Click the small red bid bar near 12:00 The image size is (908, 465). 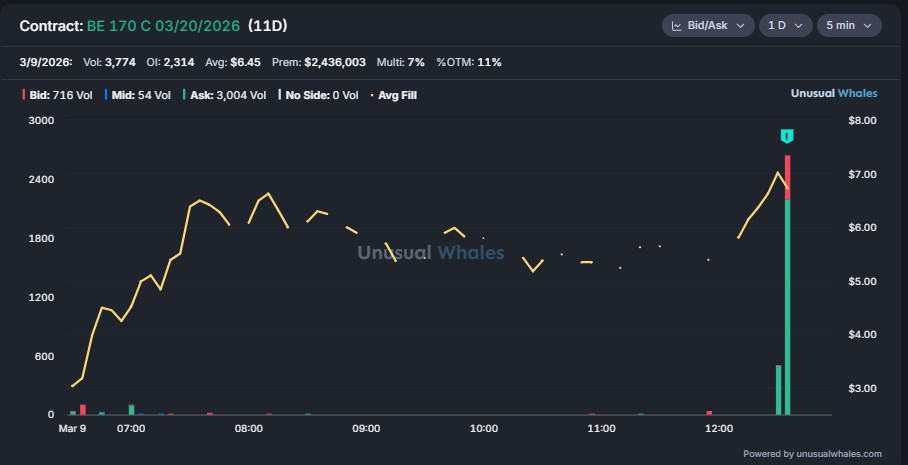pyautogui.click(x=709, y=413)
